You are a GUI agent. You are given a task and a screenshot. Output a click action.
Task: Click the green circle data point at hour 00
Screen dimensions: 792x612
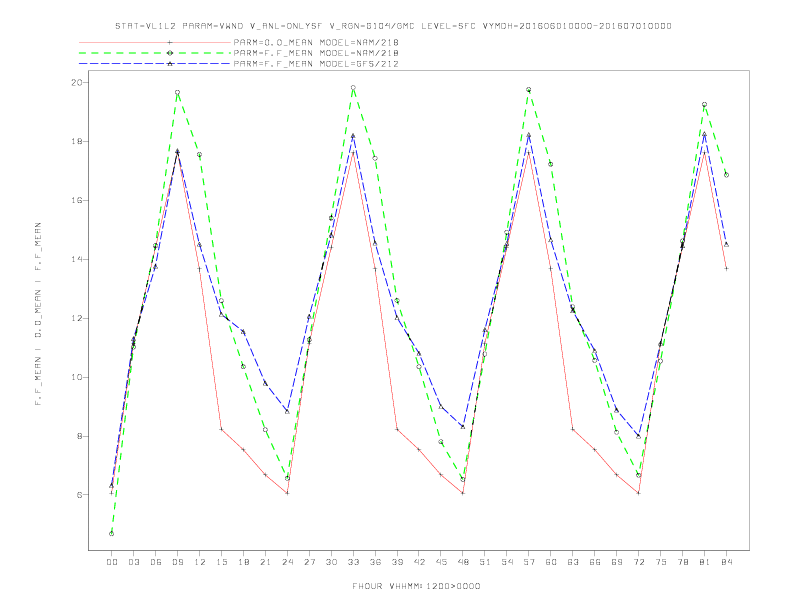[x=112, y=534]
